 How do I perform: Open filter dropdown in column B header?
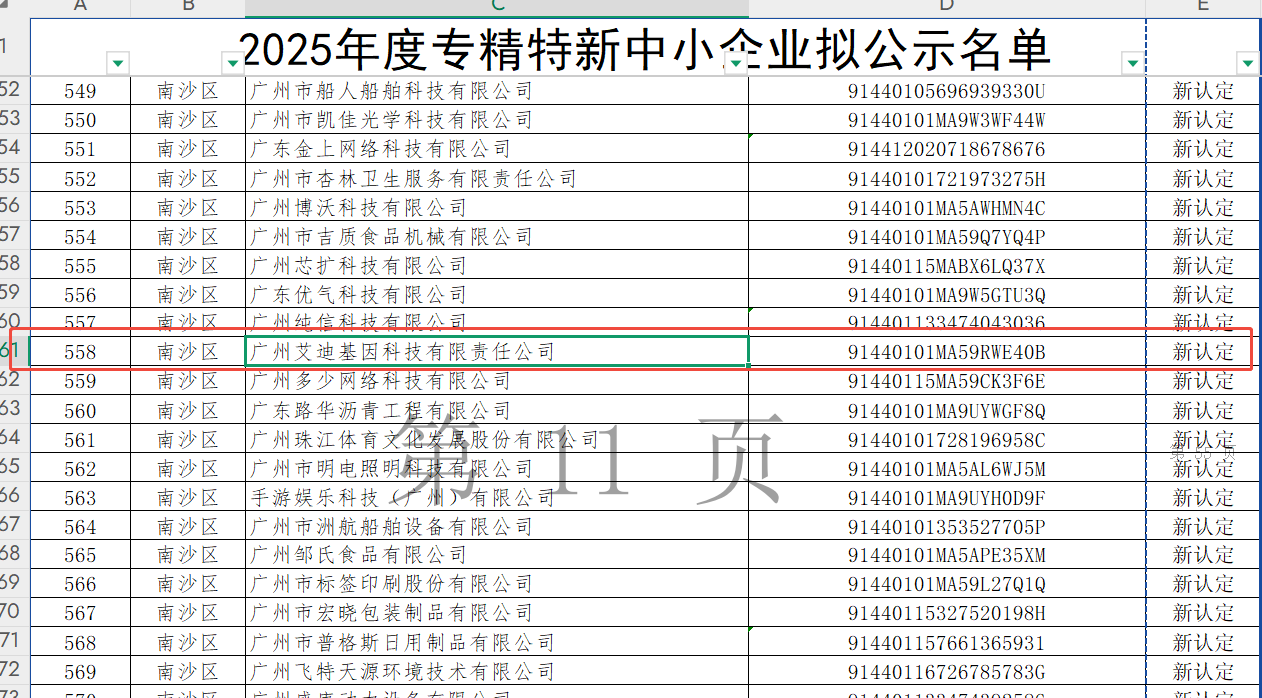(x=233, y=64)
